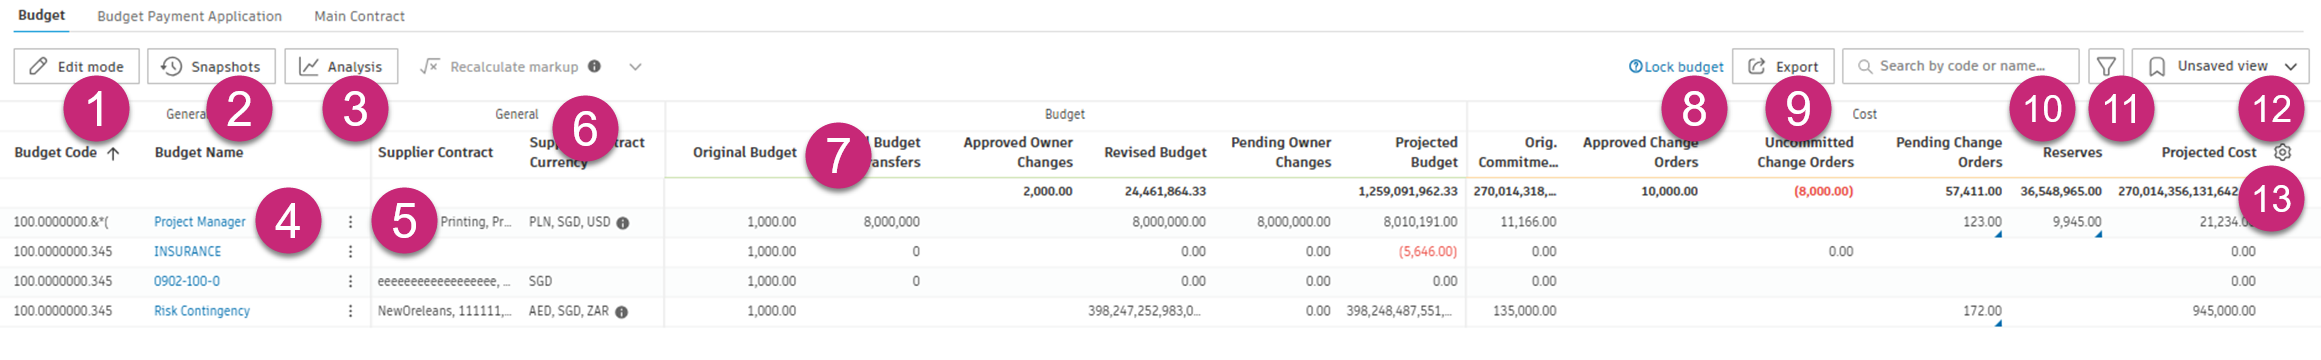Select the 2,000.00 approved owner changes total

(1047, 192)
